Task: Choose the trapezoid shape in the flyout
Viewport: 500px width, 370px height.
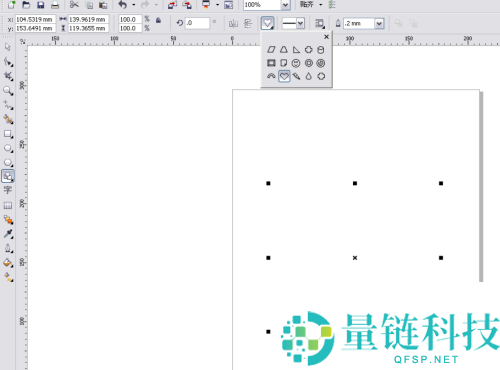Action: click(284, 50)
